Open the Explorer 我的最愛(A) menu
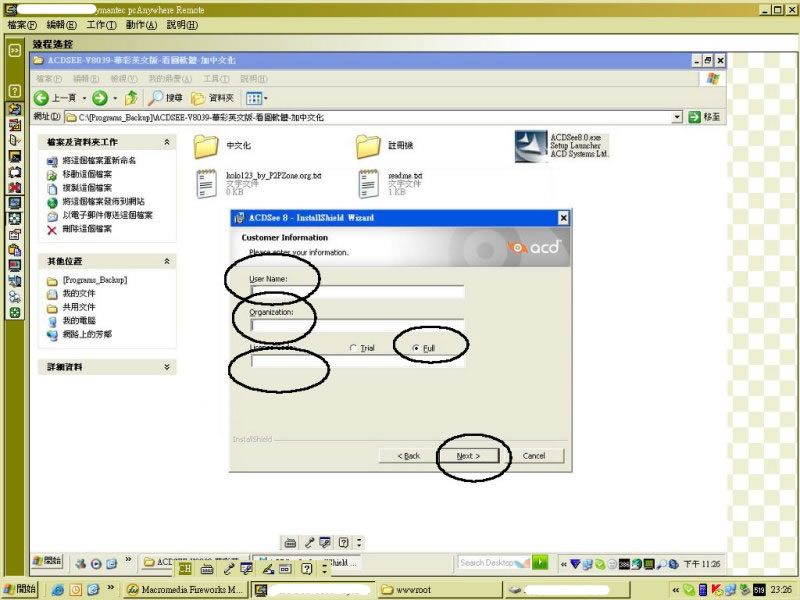Screen dimensions: 800x600 point(170,79)
